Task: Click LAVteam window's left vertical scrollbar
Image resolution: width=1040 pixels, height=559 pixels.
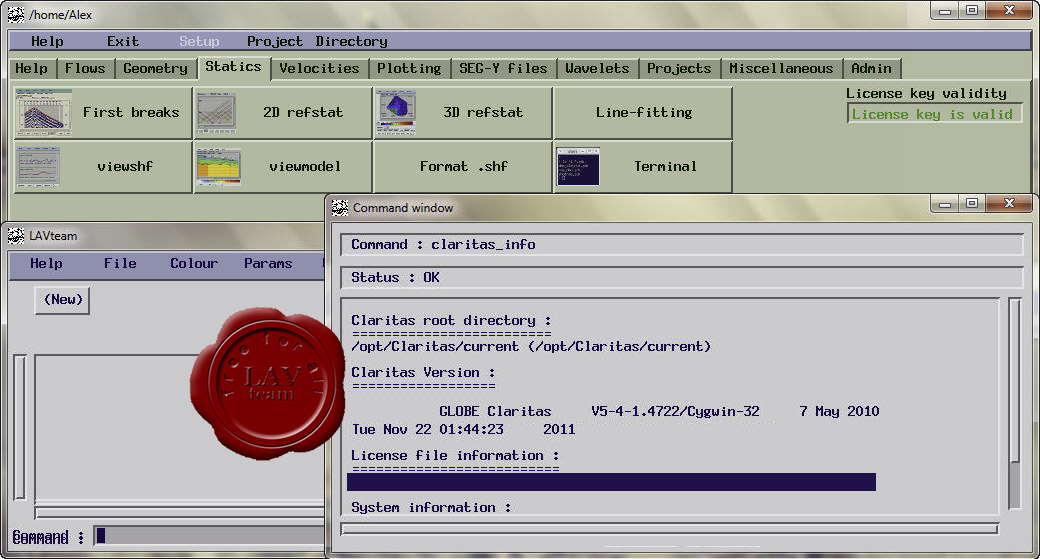Action: 20,427
